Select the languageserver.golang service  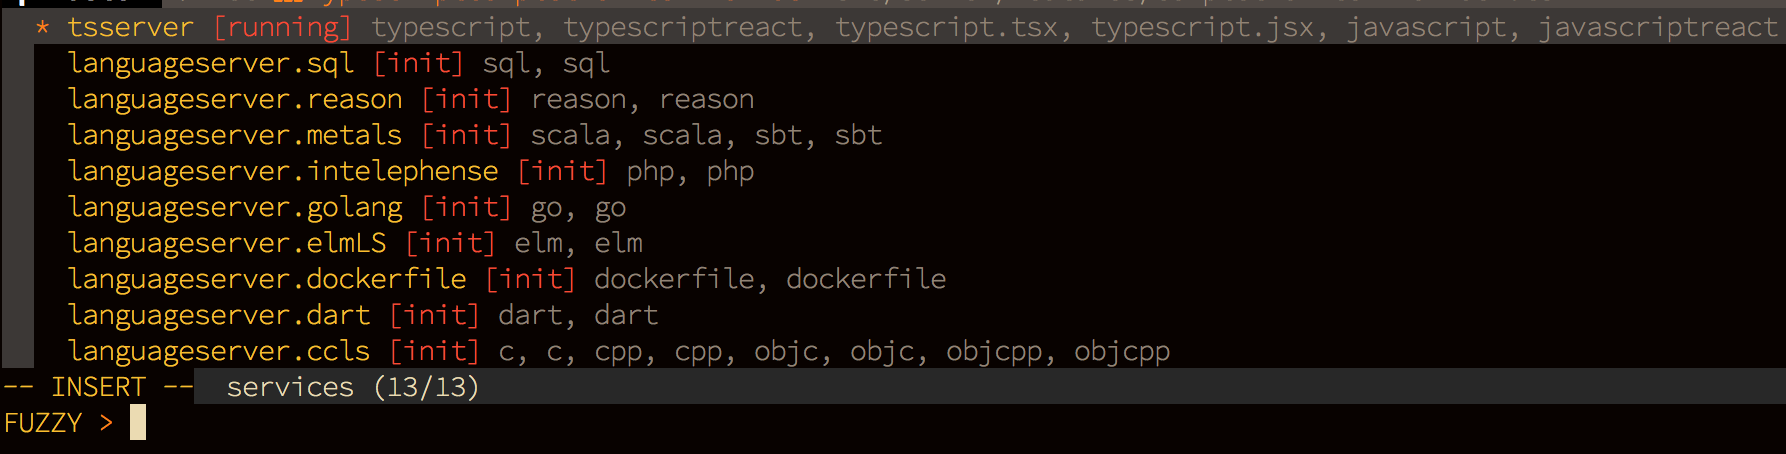coord(909,207)
